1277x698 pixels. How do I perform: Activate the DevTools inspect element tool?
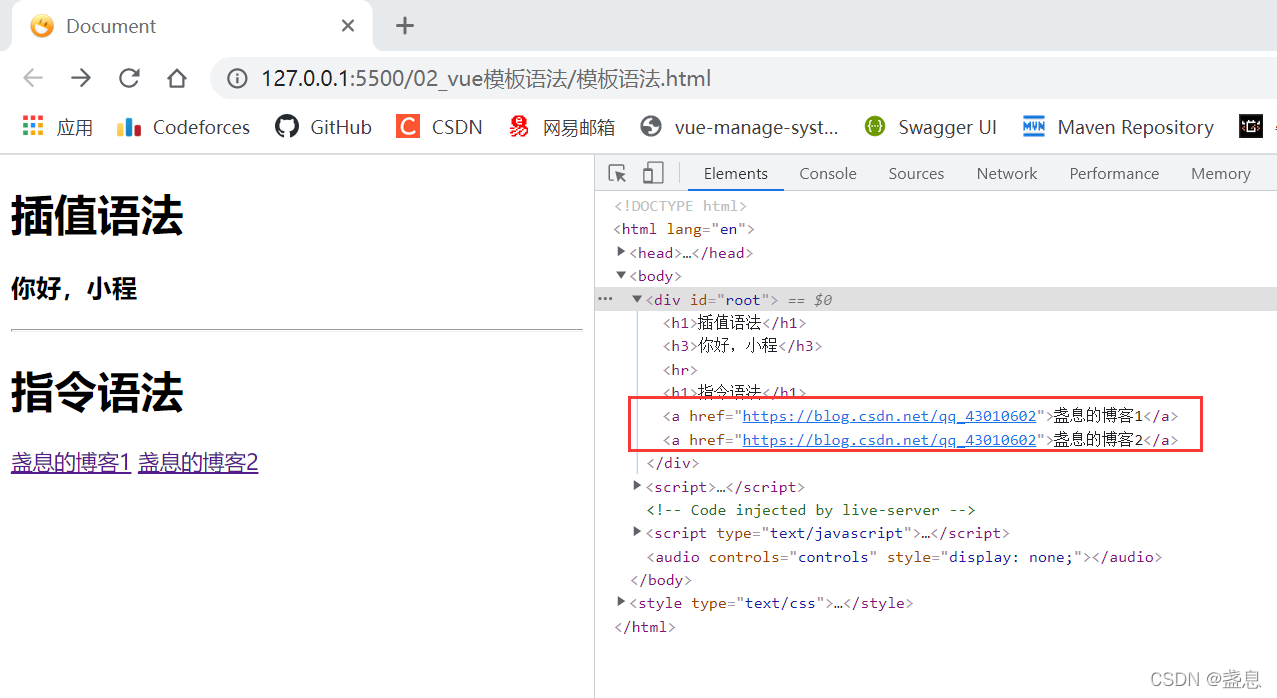coord(618,173)
